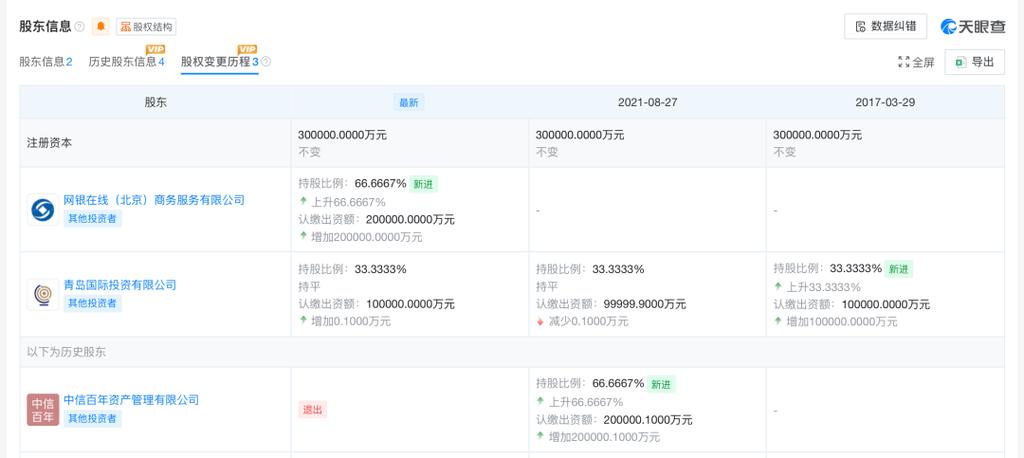Click 其他投资者 tag under 网银在线
Viewport: 1024px width, 458px height.
(93, 219)
